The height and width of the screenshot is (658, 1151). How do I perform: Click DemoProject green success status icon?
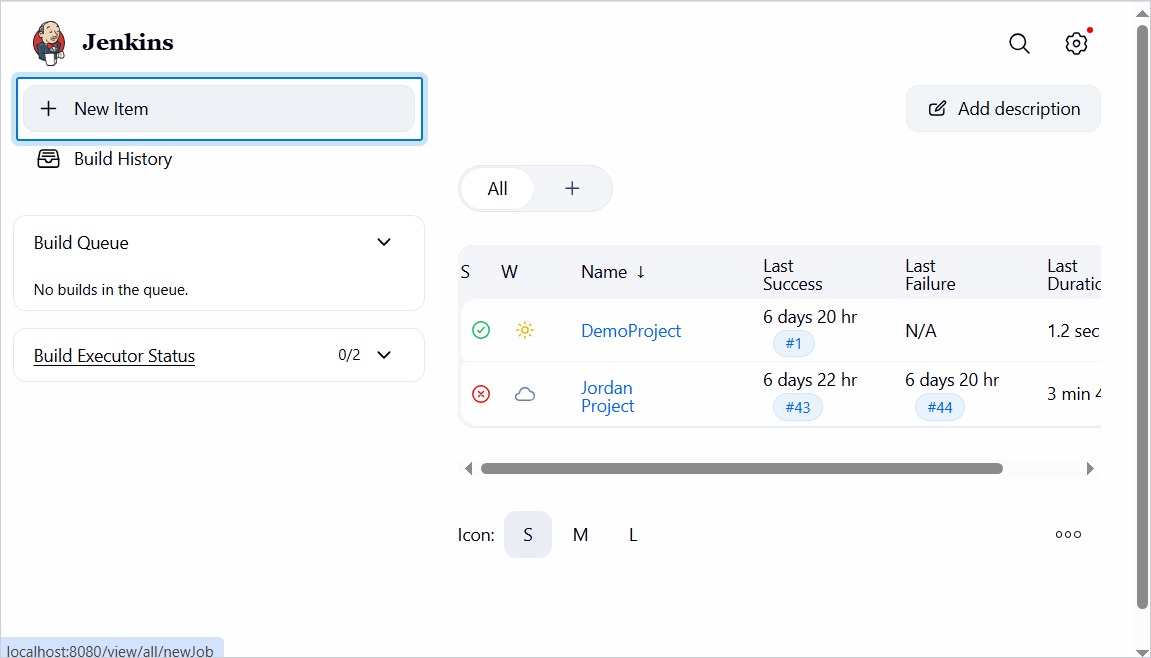tap(481, 330)
